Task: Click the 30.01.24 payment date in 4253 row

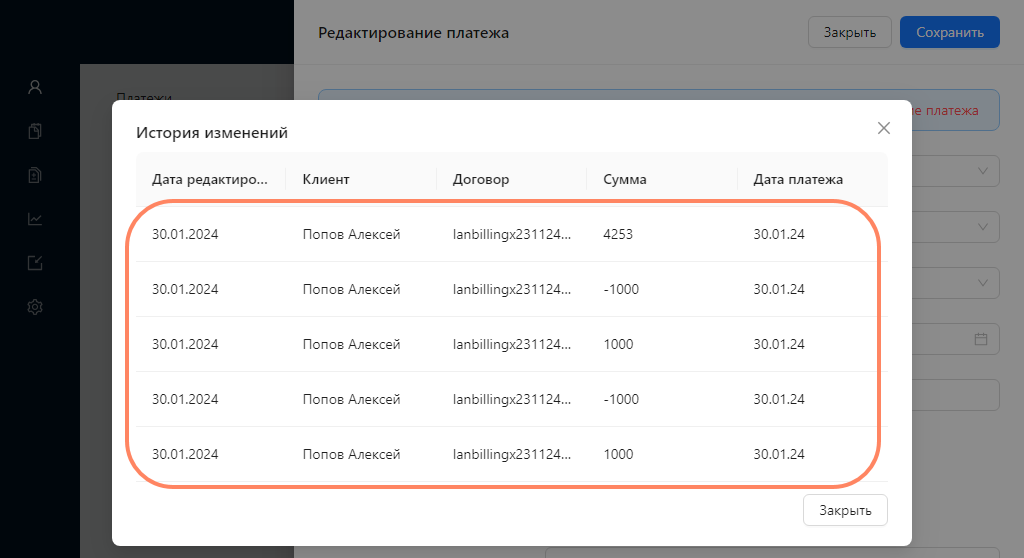Action: pyautogui.click(x=779, y=235)
